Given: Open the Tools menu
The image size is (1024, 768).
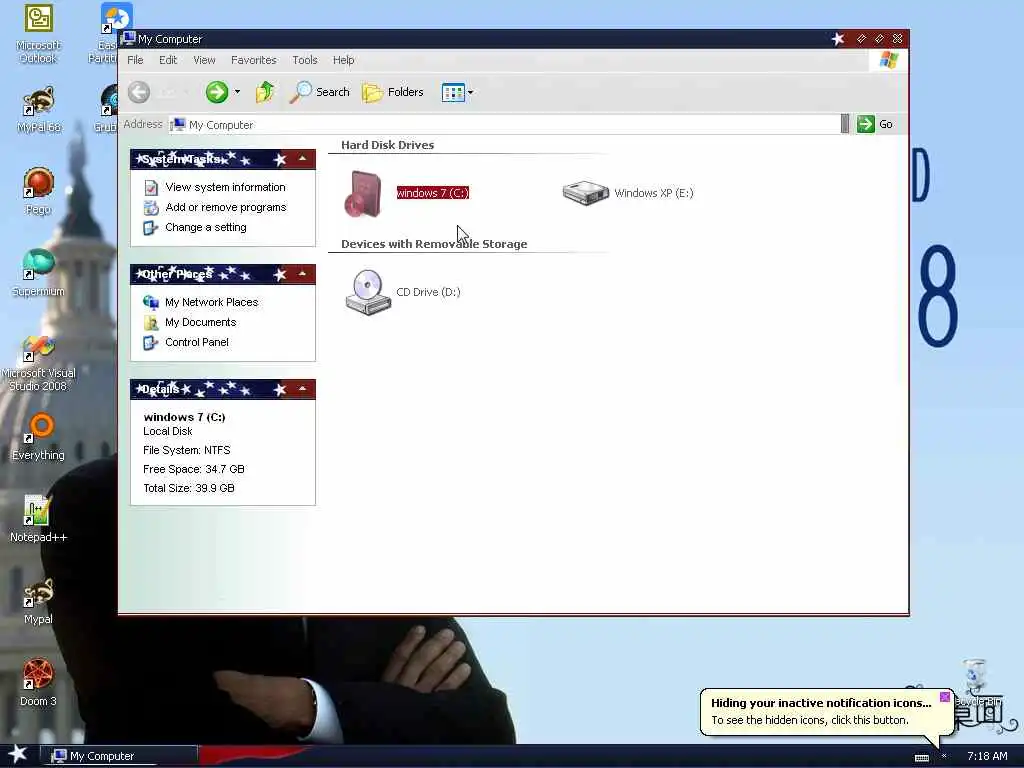Looking at the screenshot, I should [x=305, y=60].
